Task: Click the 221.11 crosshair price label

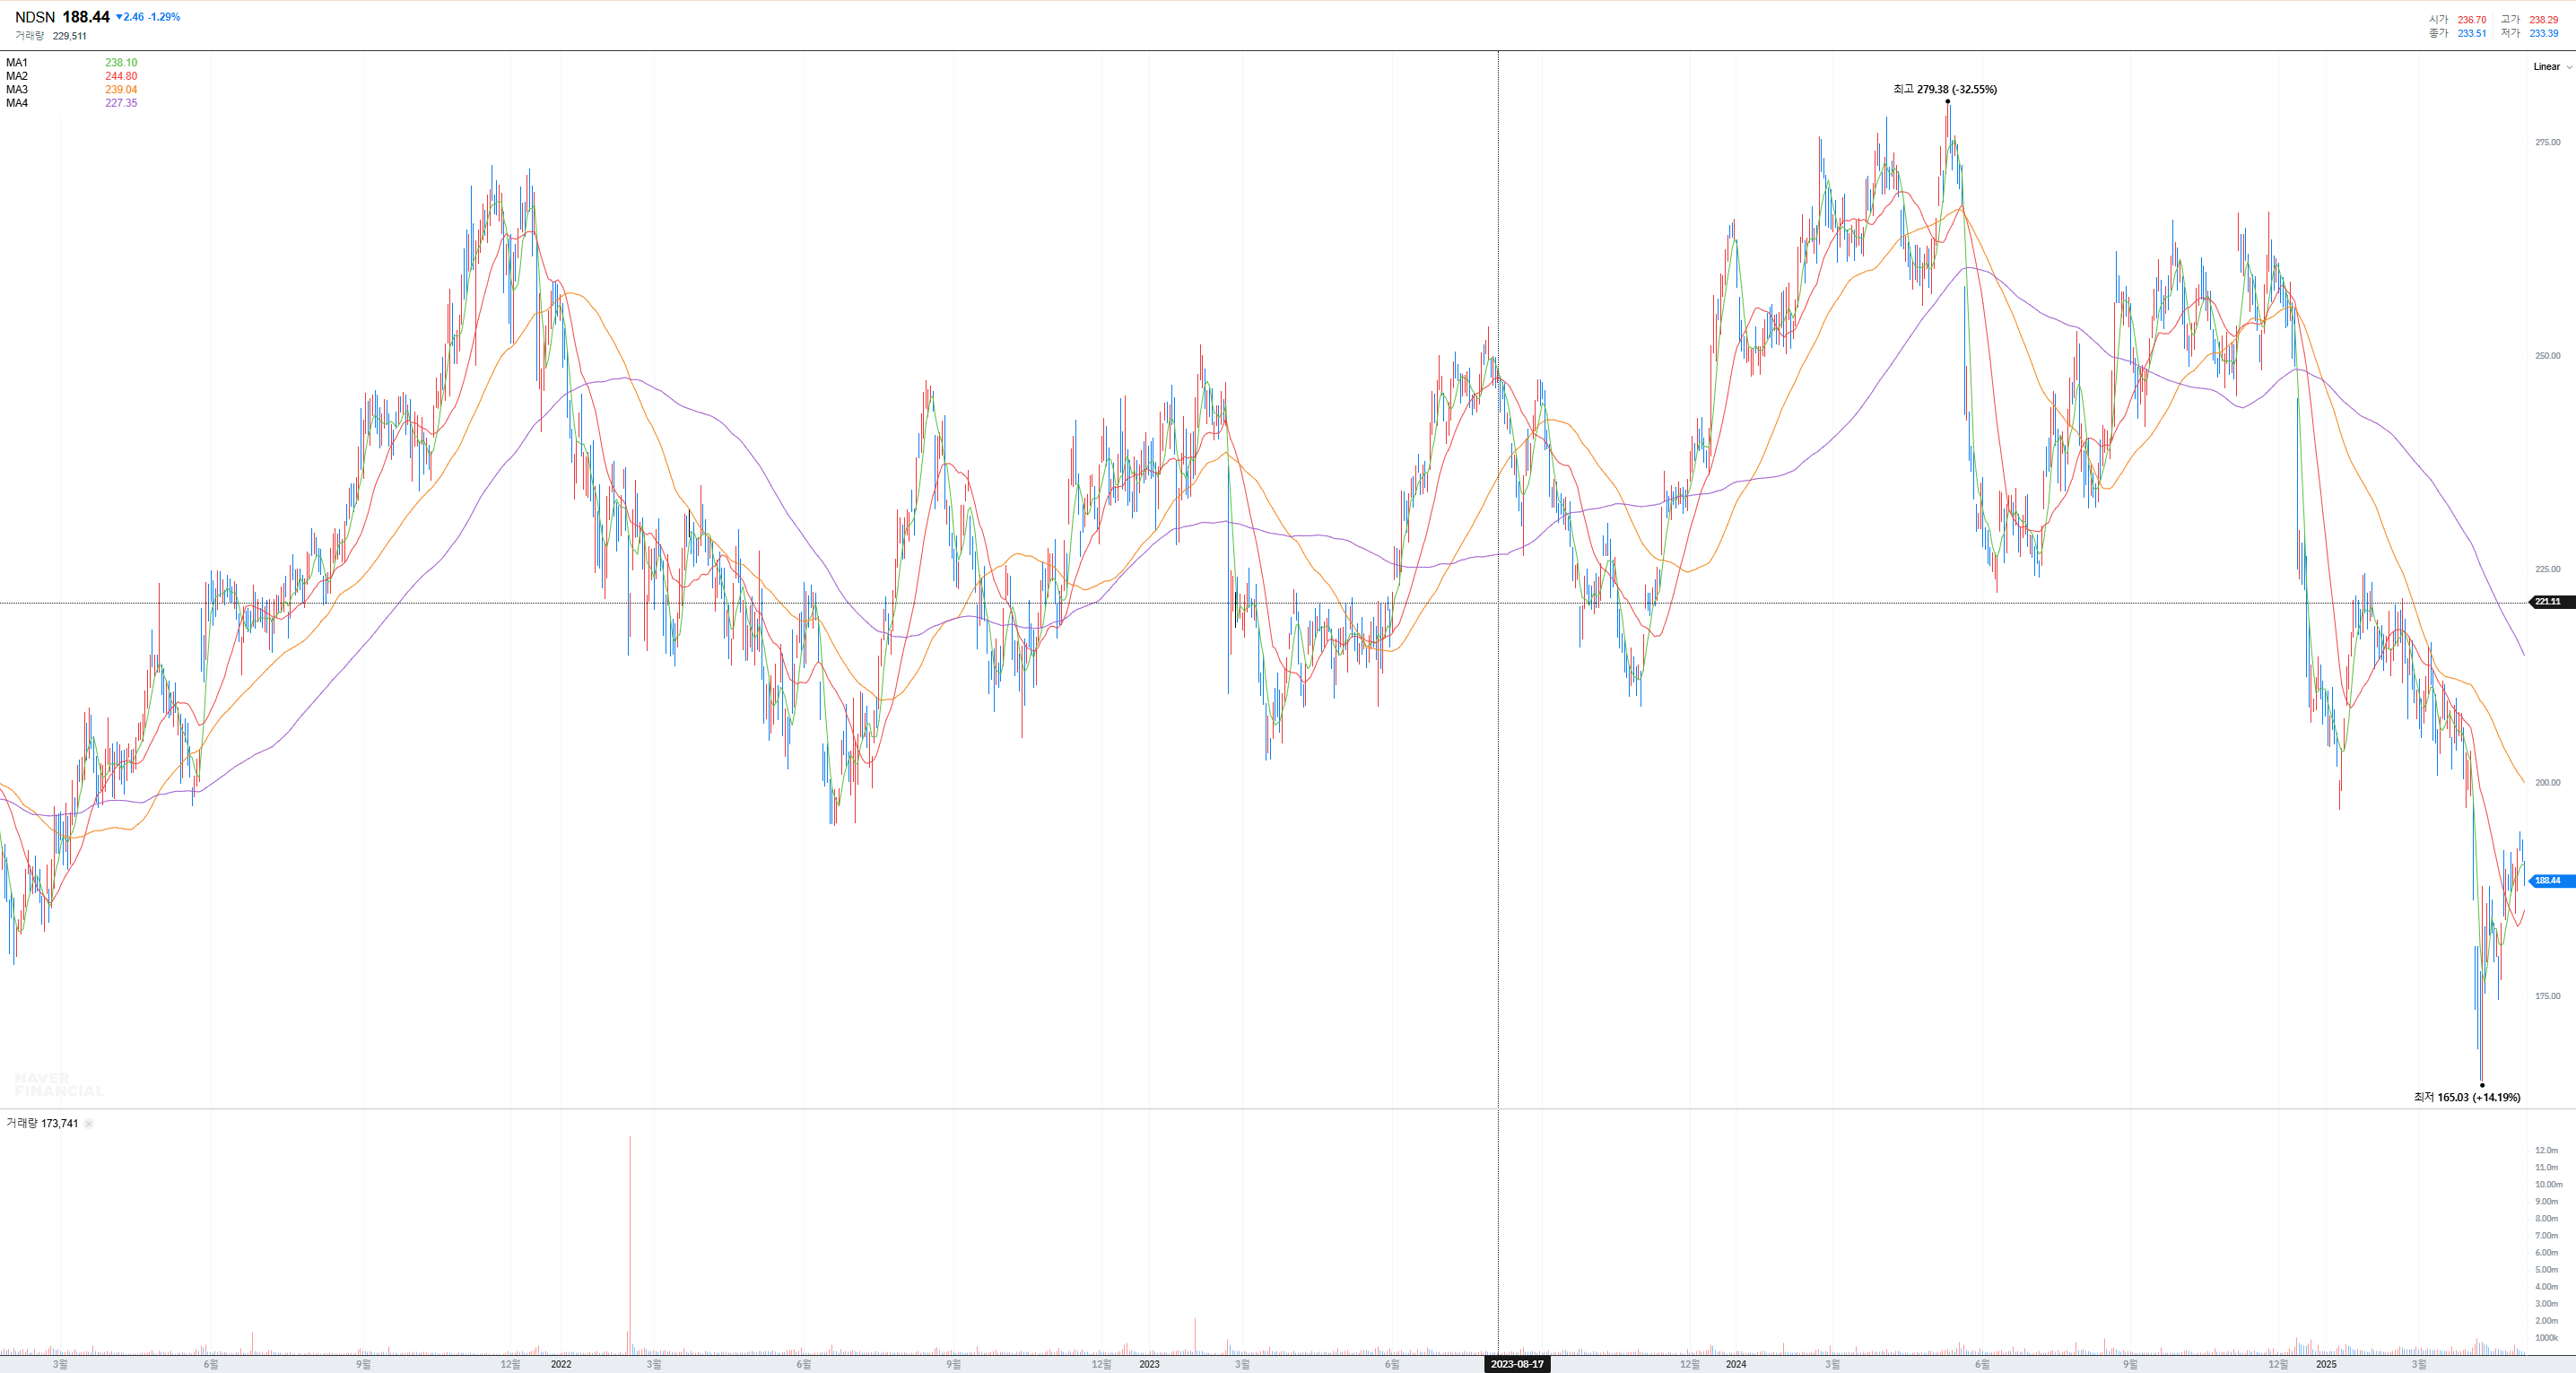Action: point(2547,602)
